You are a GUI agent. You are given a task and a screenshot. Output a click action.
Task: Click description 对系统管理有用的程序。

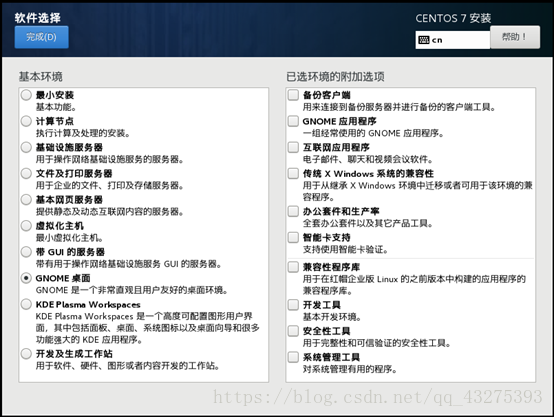tap(350, 369)
